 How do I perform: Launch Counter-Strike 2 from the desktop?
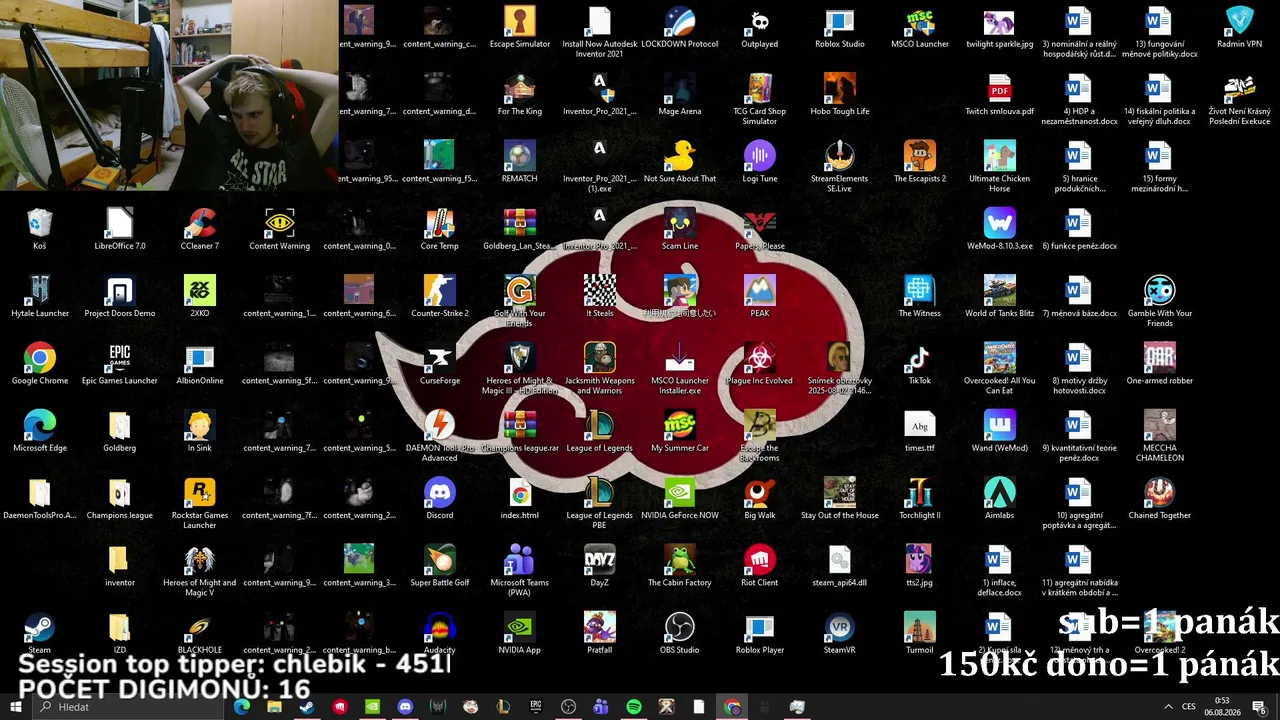click(439, 290)
